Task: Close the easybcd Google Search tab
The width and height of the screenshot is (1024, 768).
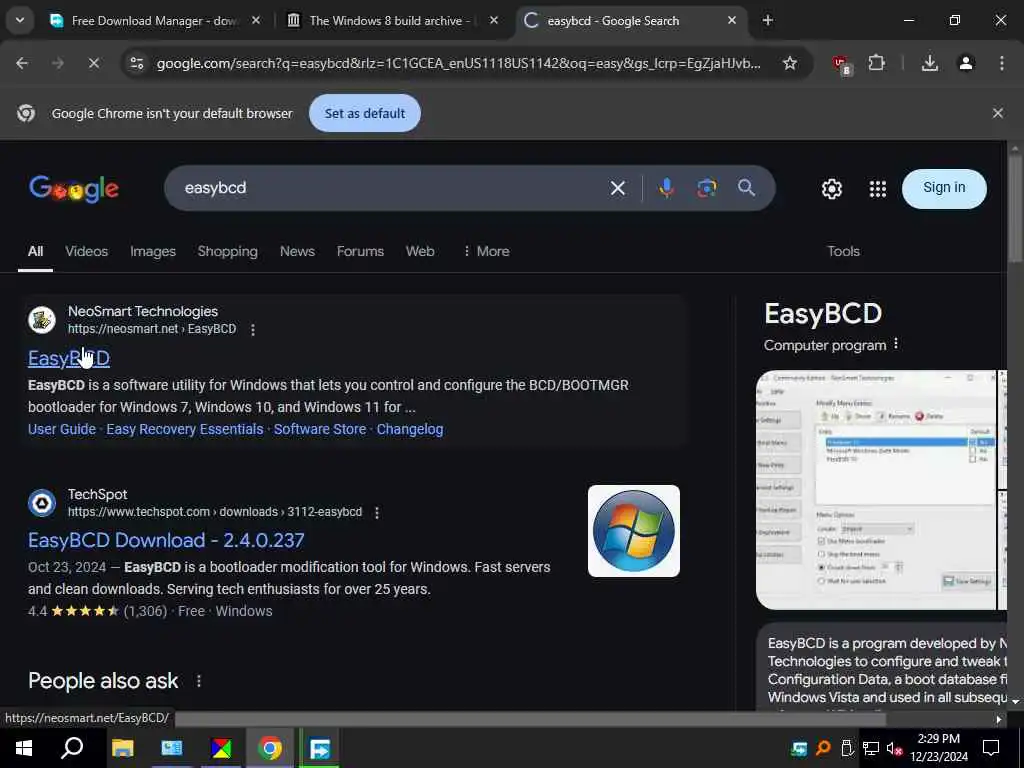Action: (731, 21)
